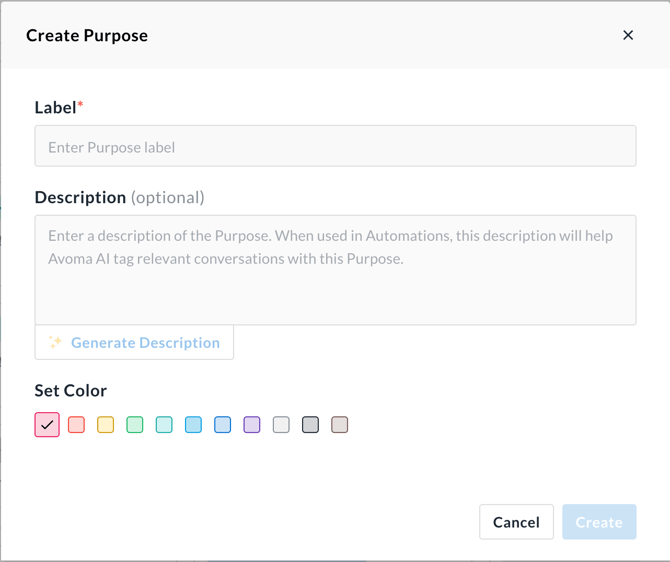Viewport: 670px width, 562px height.
Task: Click the Description (optional) field heading
Action: click(119, 197)
